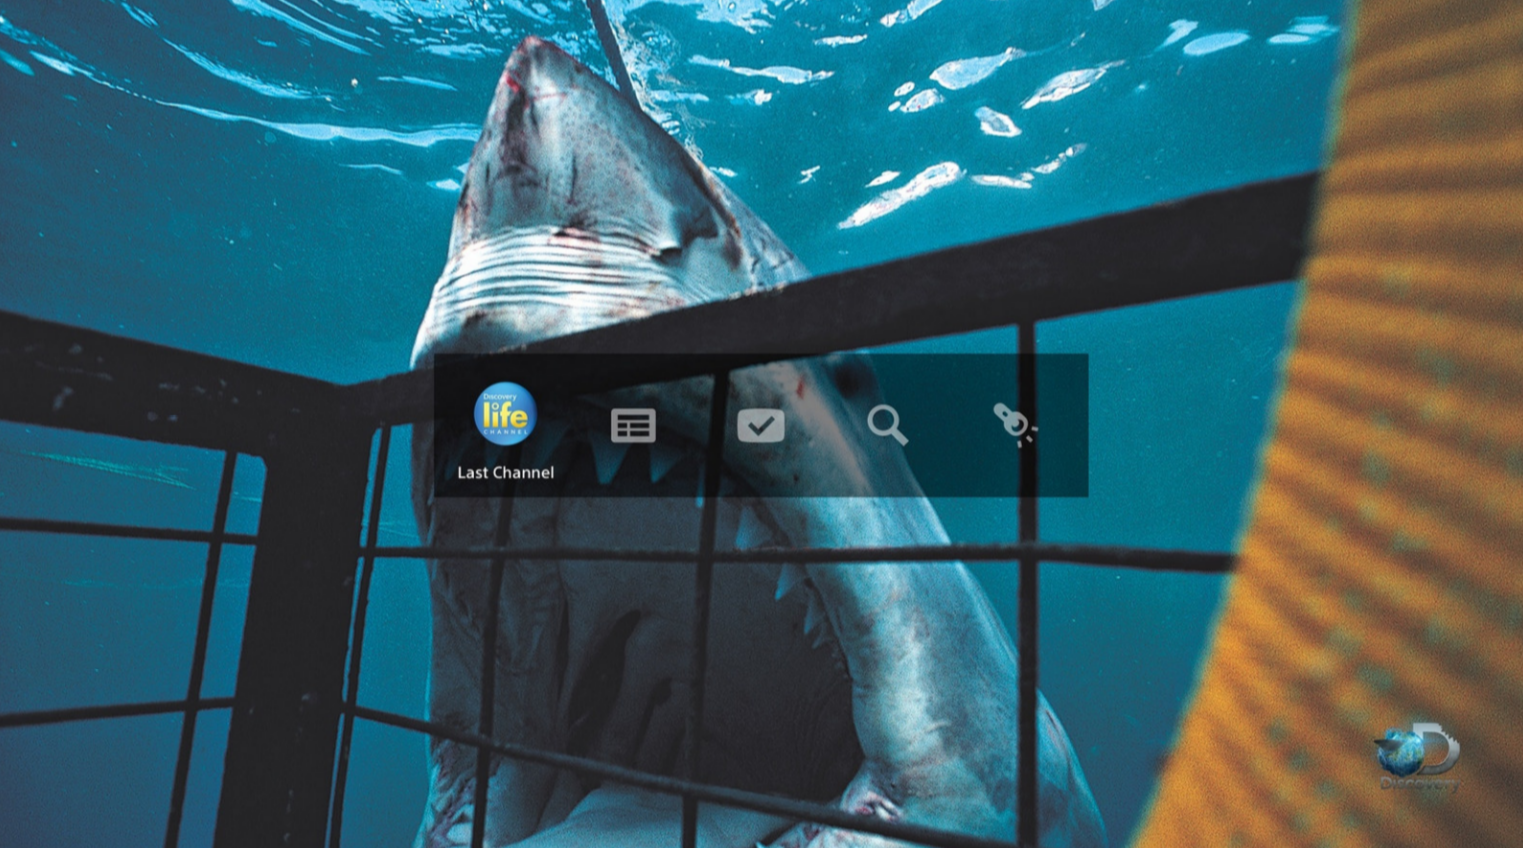Pick the checked-box menu entry
1523x848 pixels.
pos(761,425)
